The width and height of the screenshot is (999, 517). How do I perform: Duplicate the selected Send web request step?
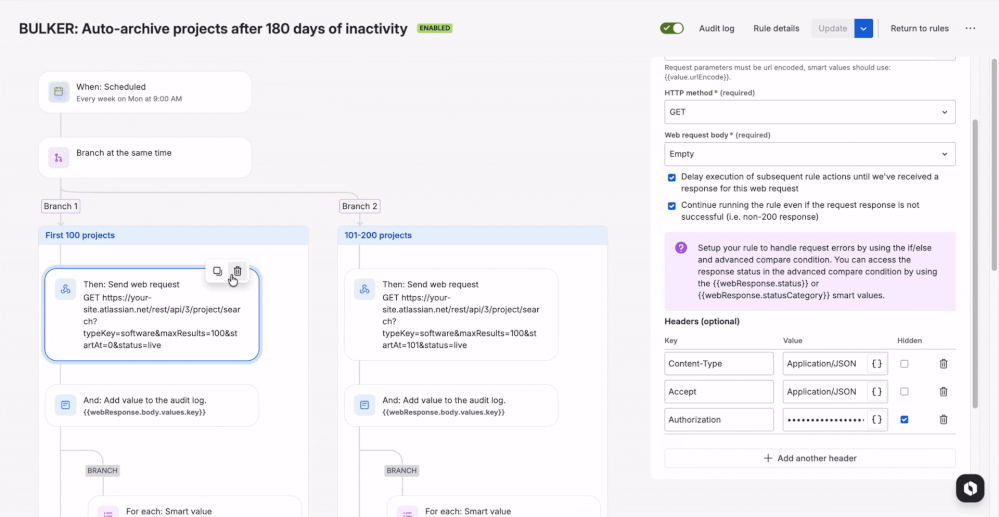217,271
